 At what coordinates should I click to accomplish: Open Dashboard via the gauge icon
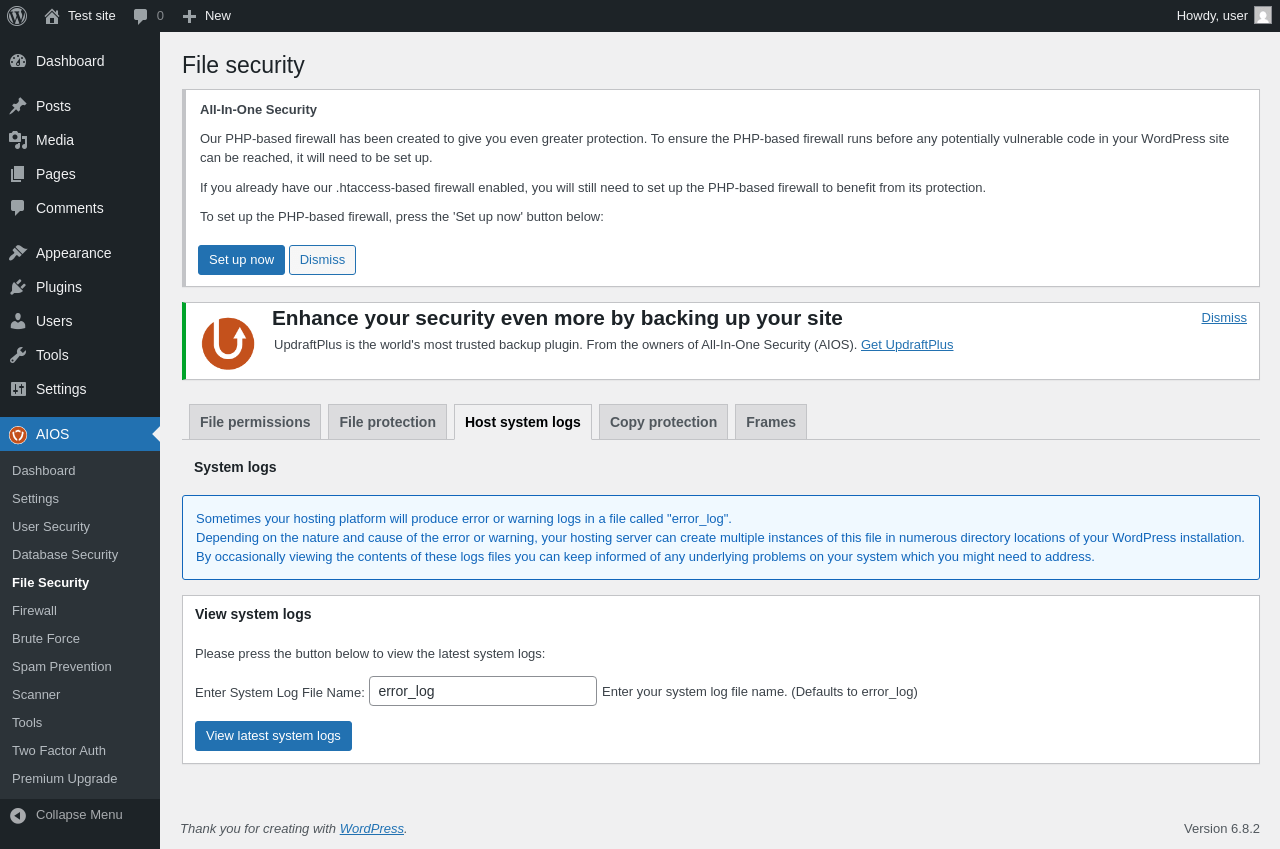click(x=18, y=61)
